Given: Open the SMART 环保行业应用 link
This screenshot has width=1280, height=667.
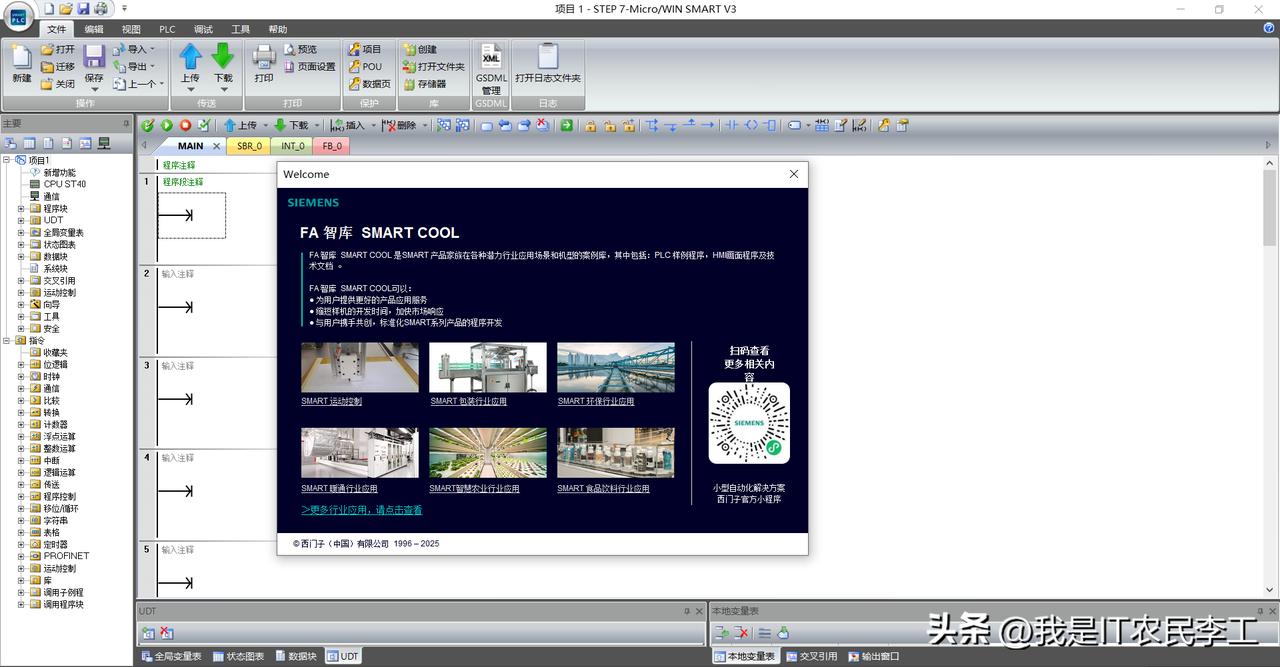Looking at the screenshot, I should click(596, 402).
